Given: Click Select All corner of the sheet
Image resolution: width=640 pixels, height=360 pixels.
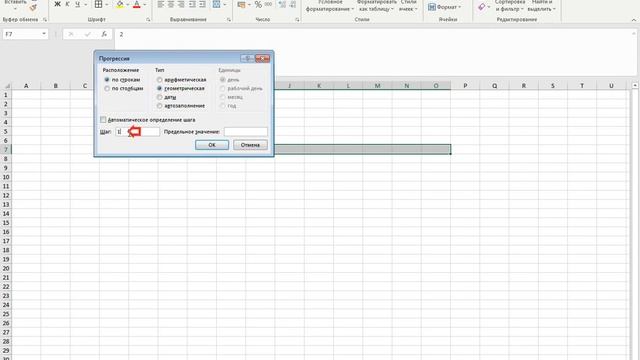Looking at the screenshot, I should [6, 86].
